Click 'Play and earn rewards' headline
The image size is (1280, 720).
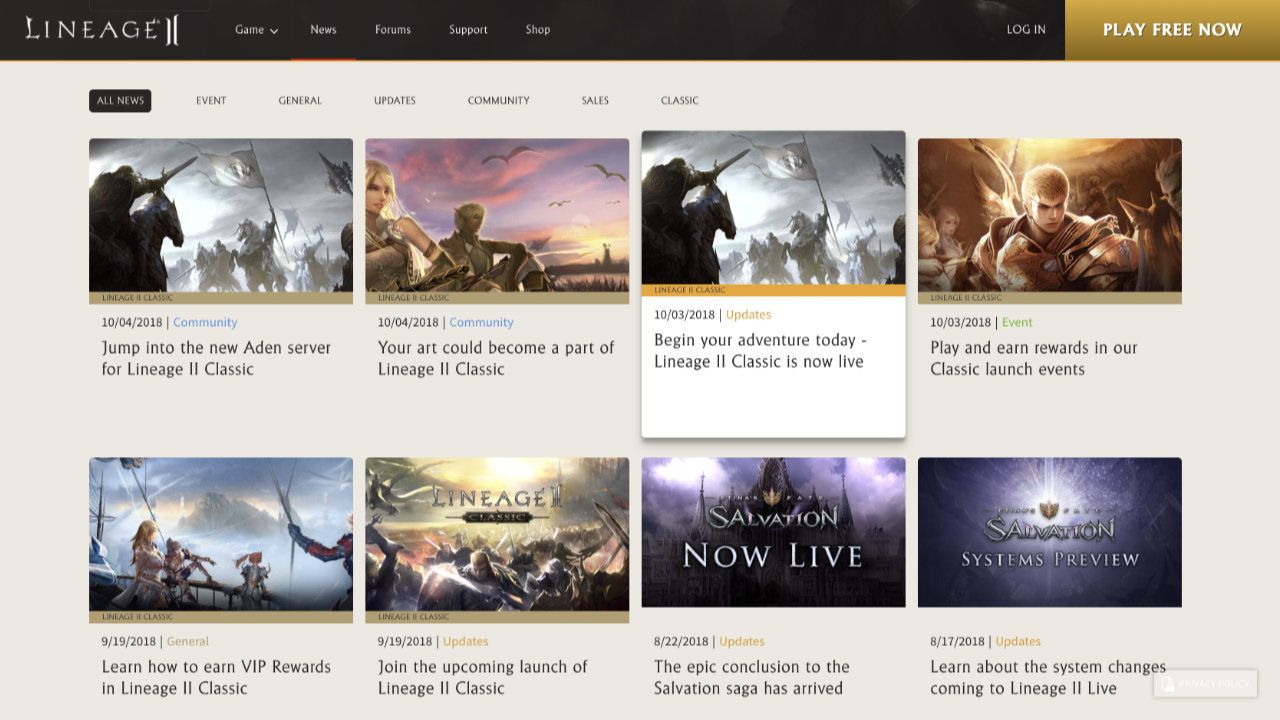(x=1034, y=358)
